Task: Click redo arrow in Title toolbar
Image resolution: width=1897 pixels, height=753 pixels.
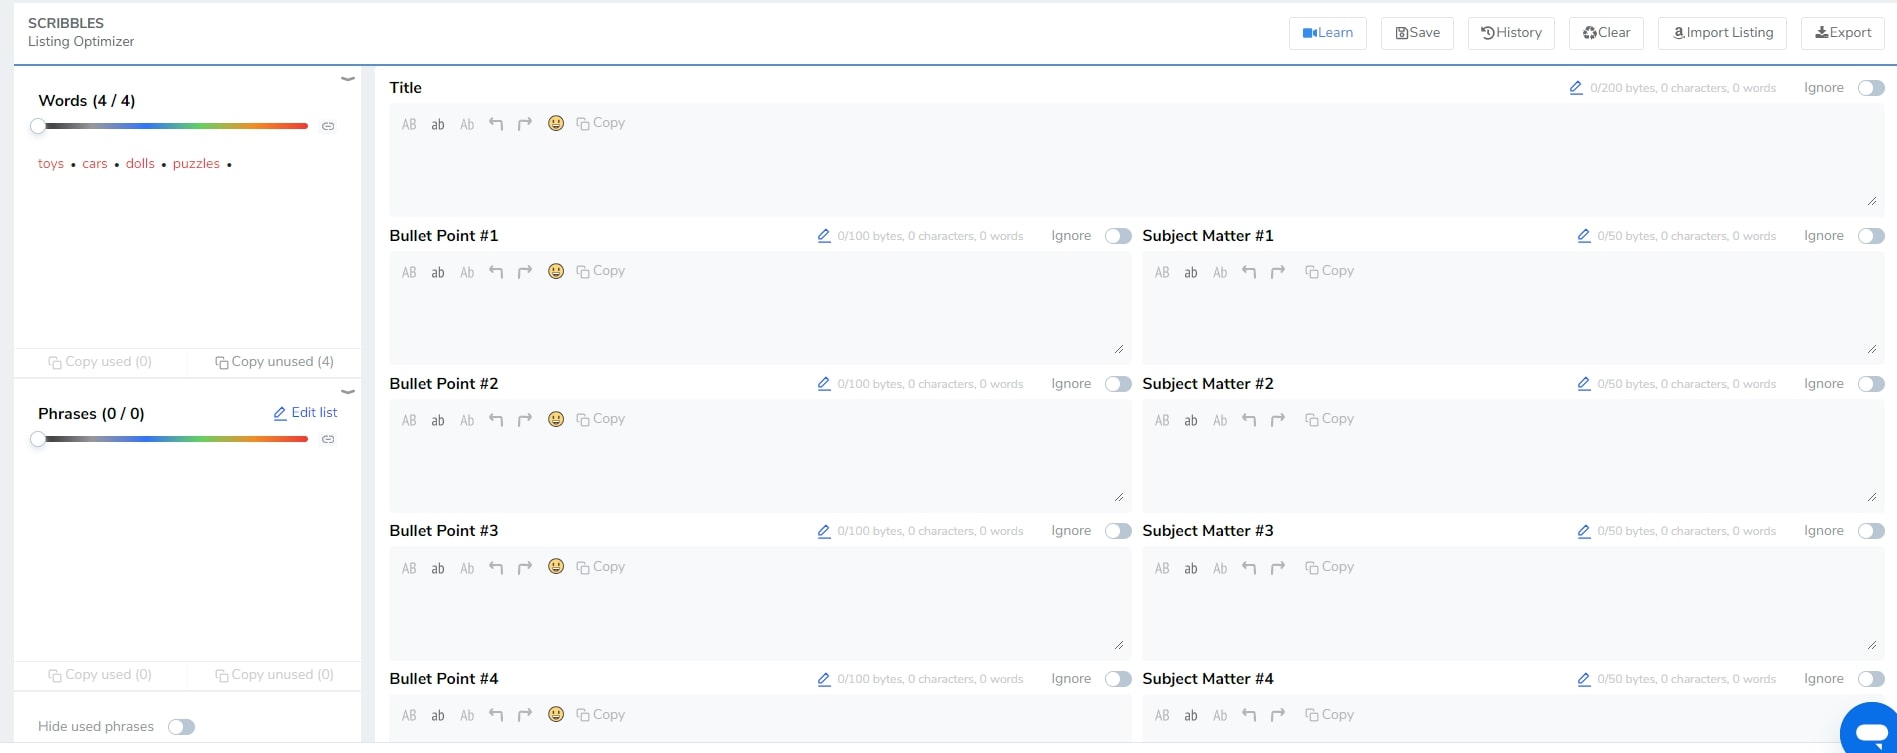Action: point(525,124)
